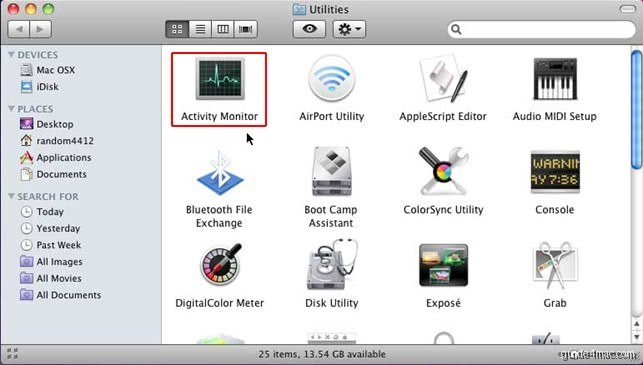Screen dimensions: 643x365
Task: Open the AirPort Utility icon
Action: (x=331, y=79)
